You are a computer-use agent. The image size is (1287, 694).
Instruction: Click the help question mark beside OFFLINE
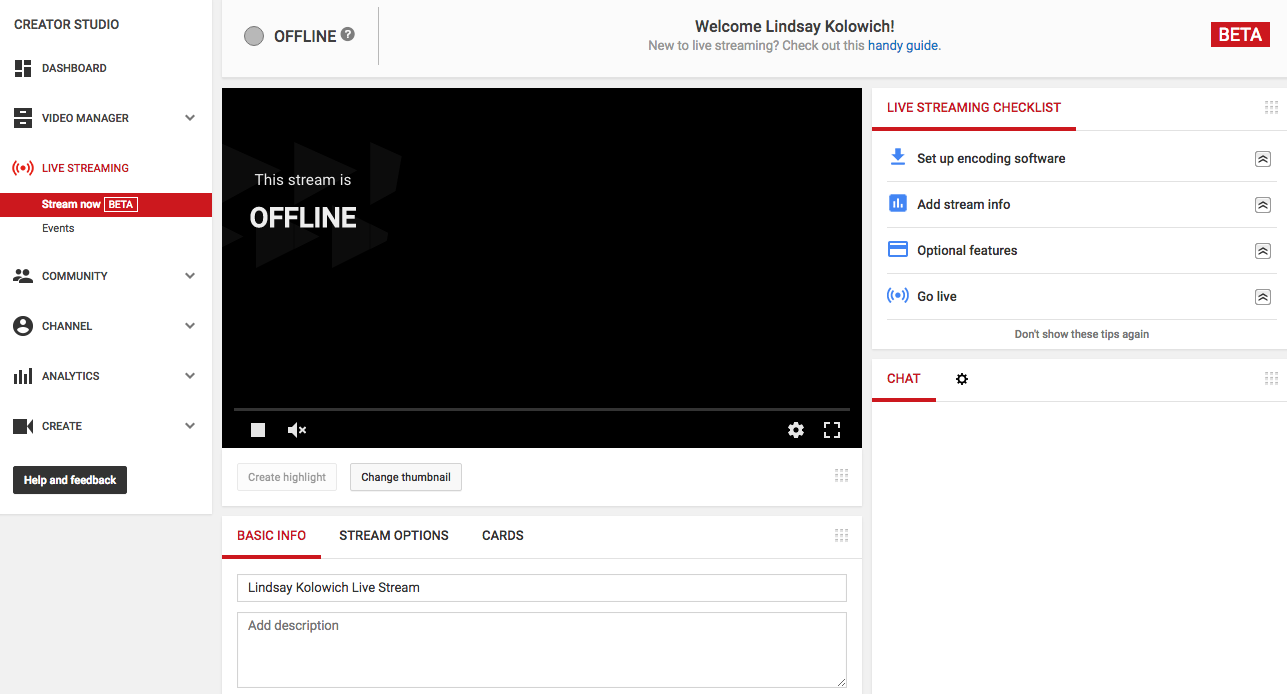348,34
